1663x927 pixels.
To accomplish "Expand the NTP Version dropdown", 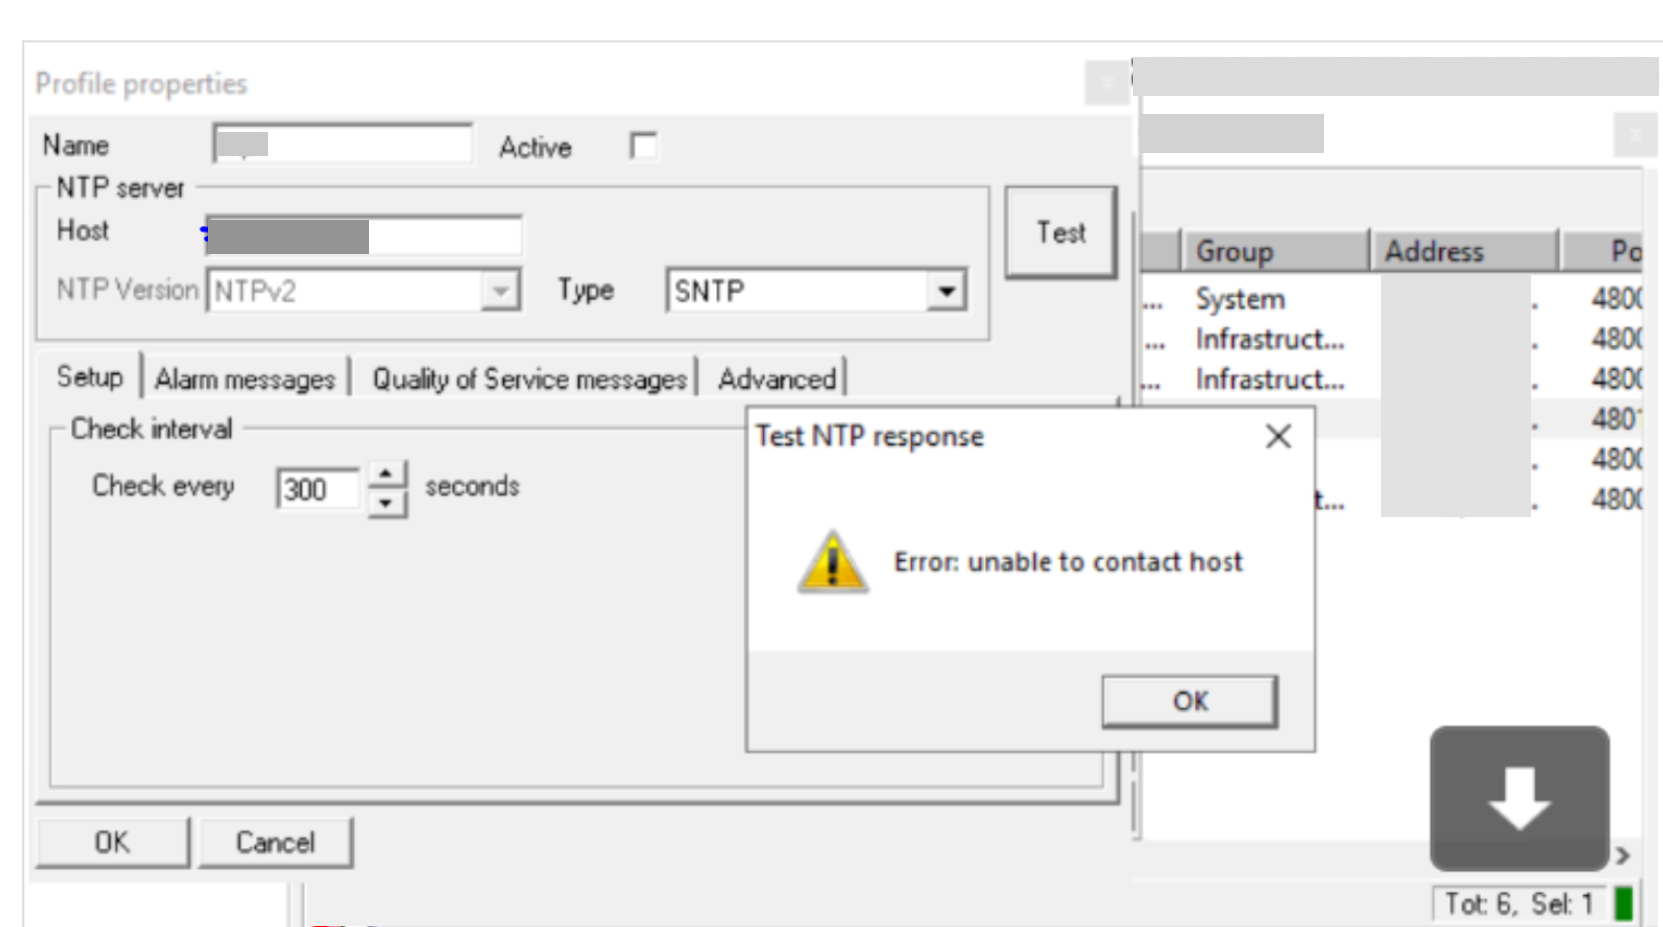I will [500, 291].
